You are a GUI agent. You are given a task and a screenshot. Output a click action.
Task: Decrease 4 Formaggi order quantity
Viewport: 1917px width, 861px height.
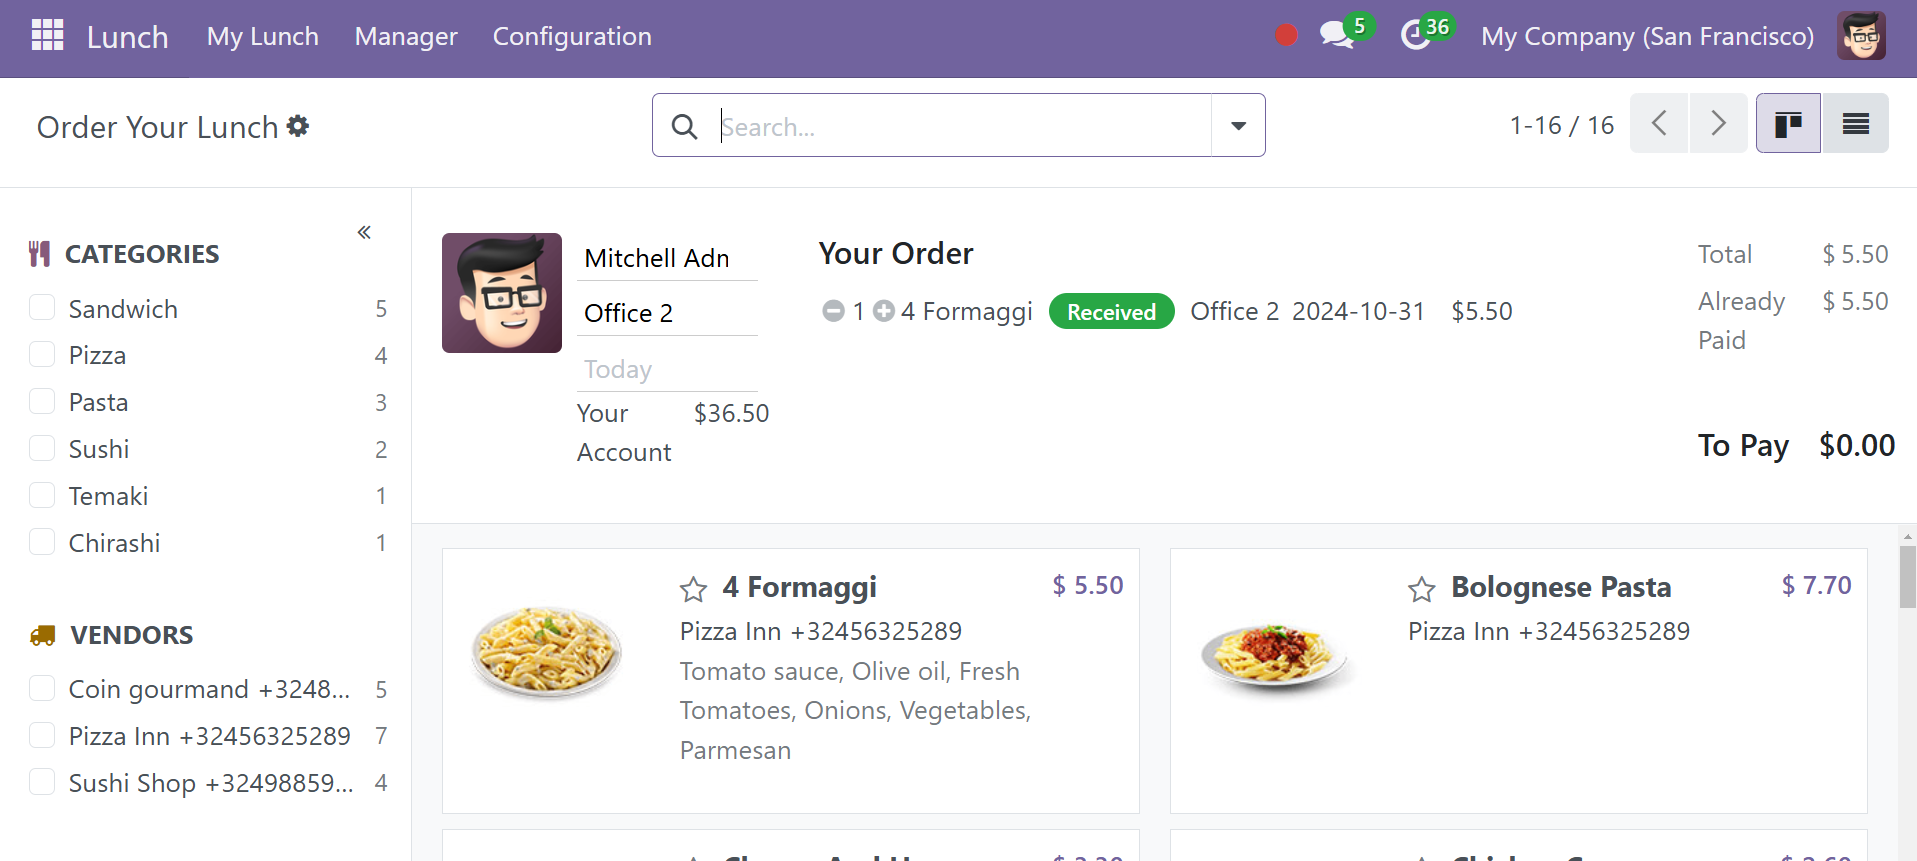pos(833,311)
